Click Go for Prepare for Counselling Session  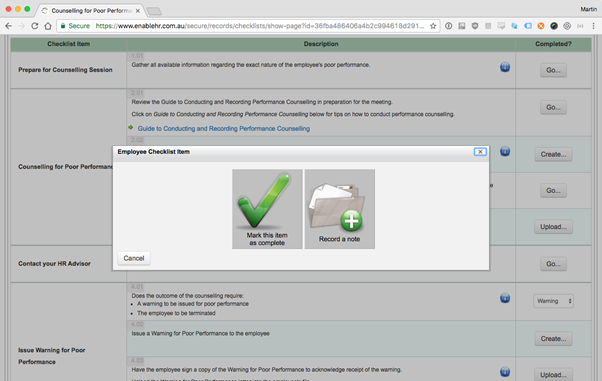553,70
